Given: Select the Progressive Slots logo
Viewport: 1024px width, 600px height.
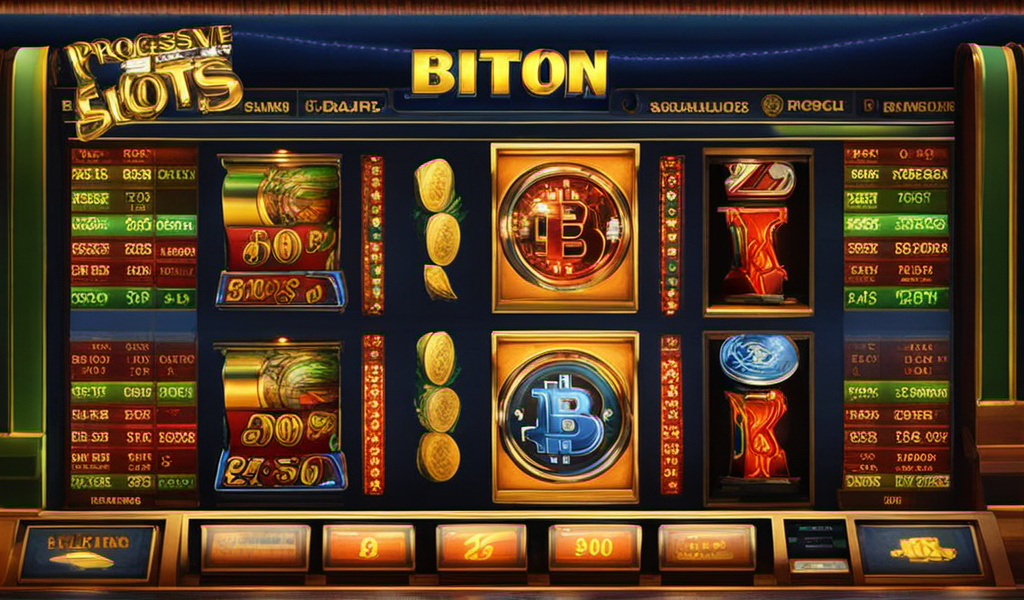Looking at the screenshot, I should [x=153, y=80].
